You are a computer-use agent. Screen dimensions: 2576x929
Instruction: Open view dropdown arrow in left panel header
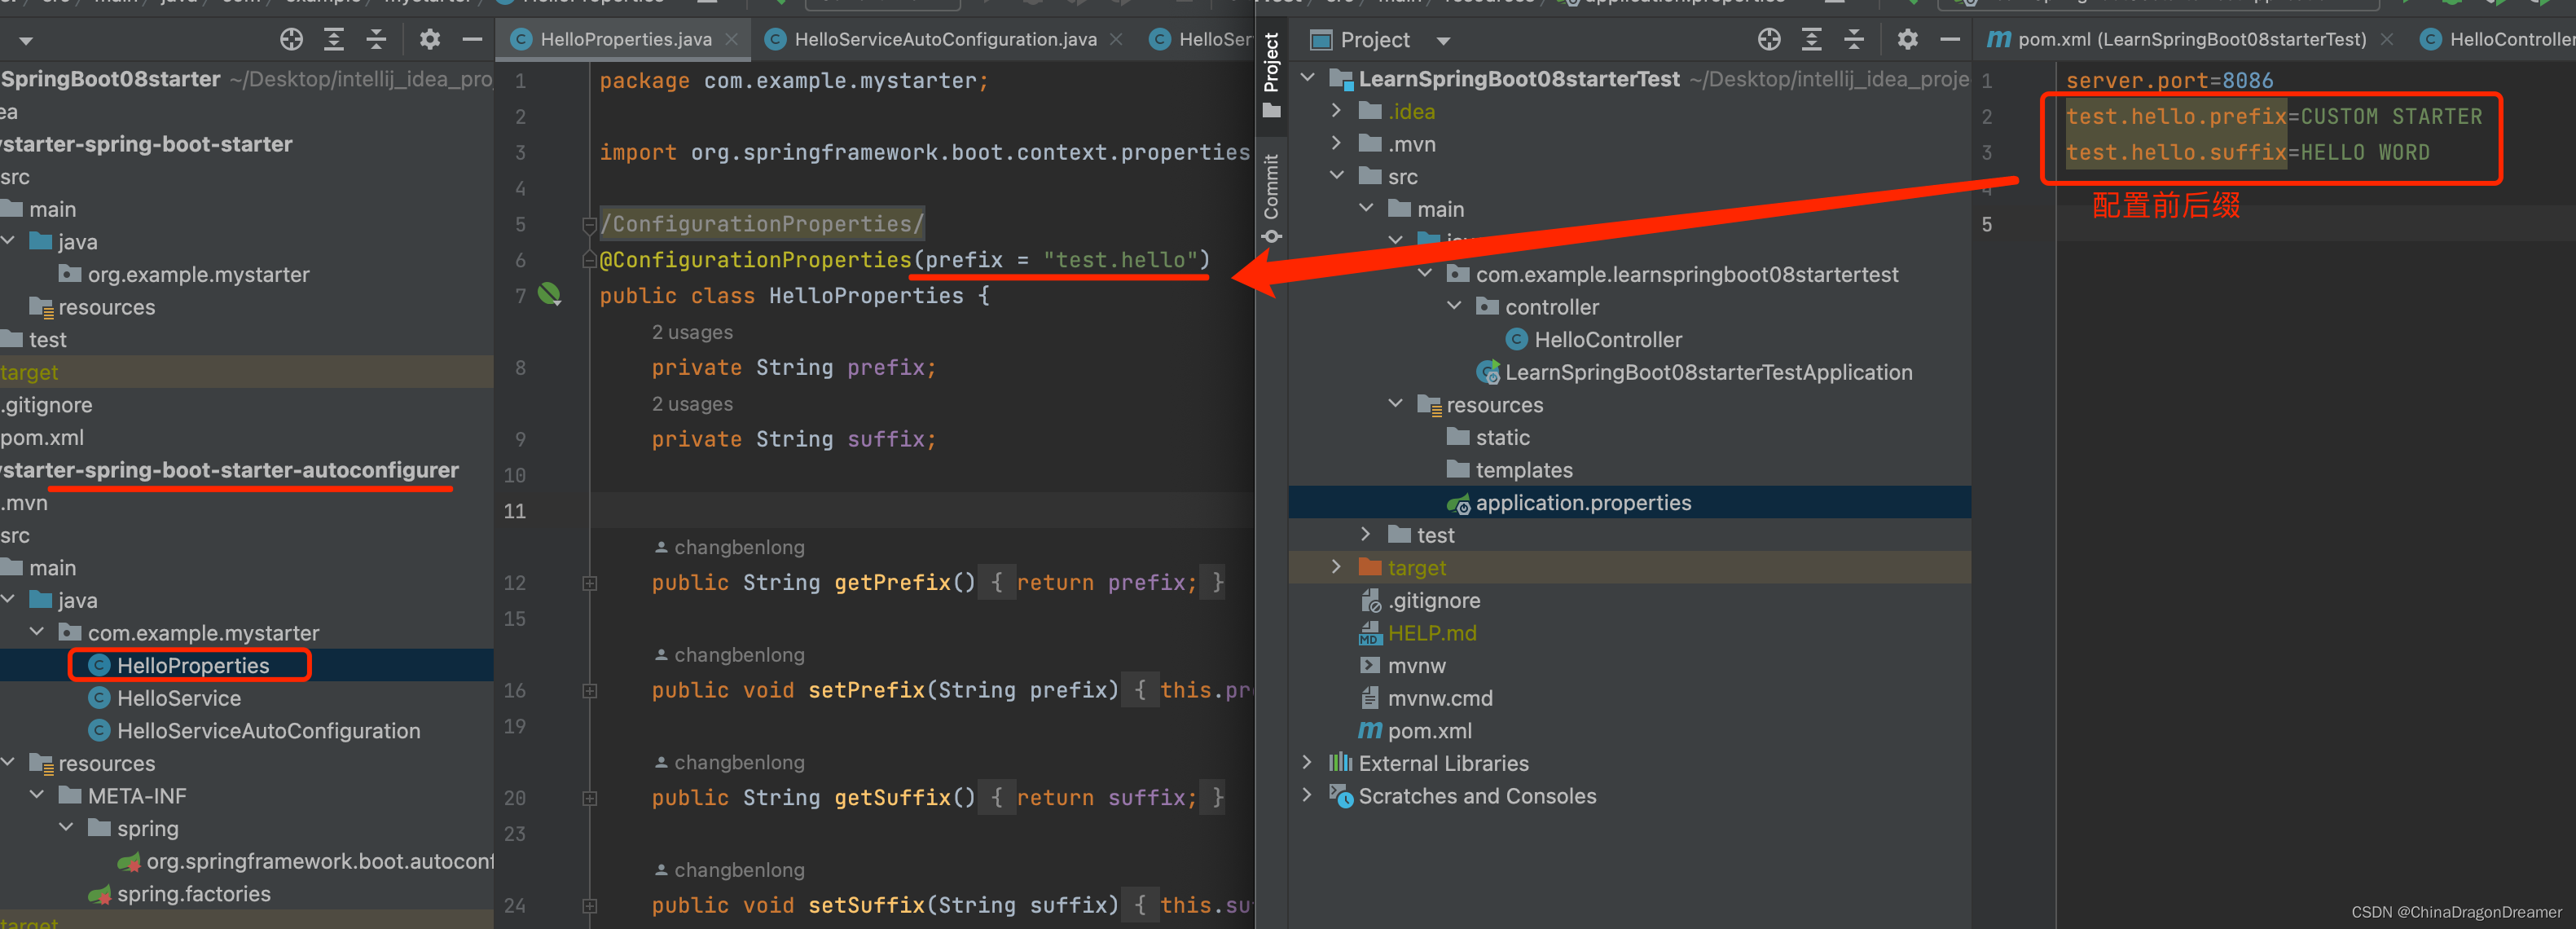point(26,41)
